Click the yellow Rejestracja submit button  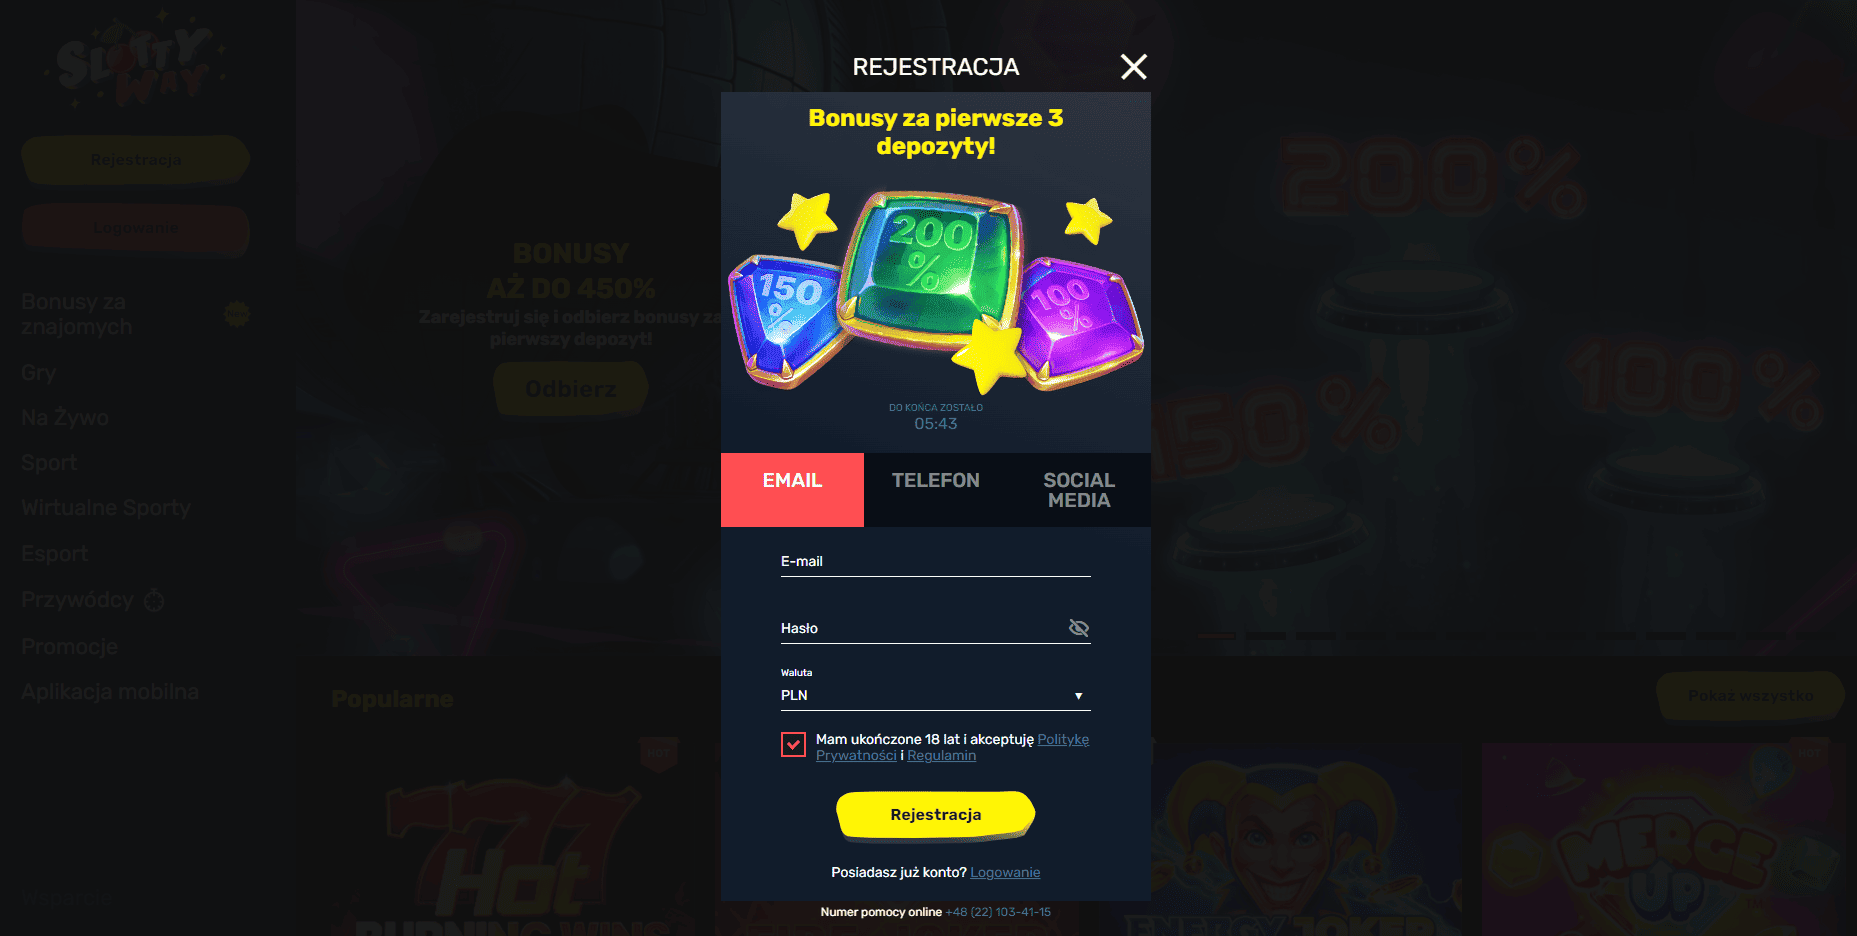pos(935,814)
